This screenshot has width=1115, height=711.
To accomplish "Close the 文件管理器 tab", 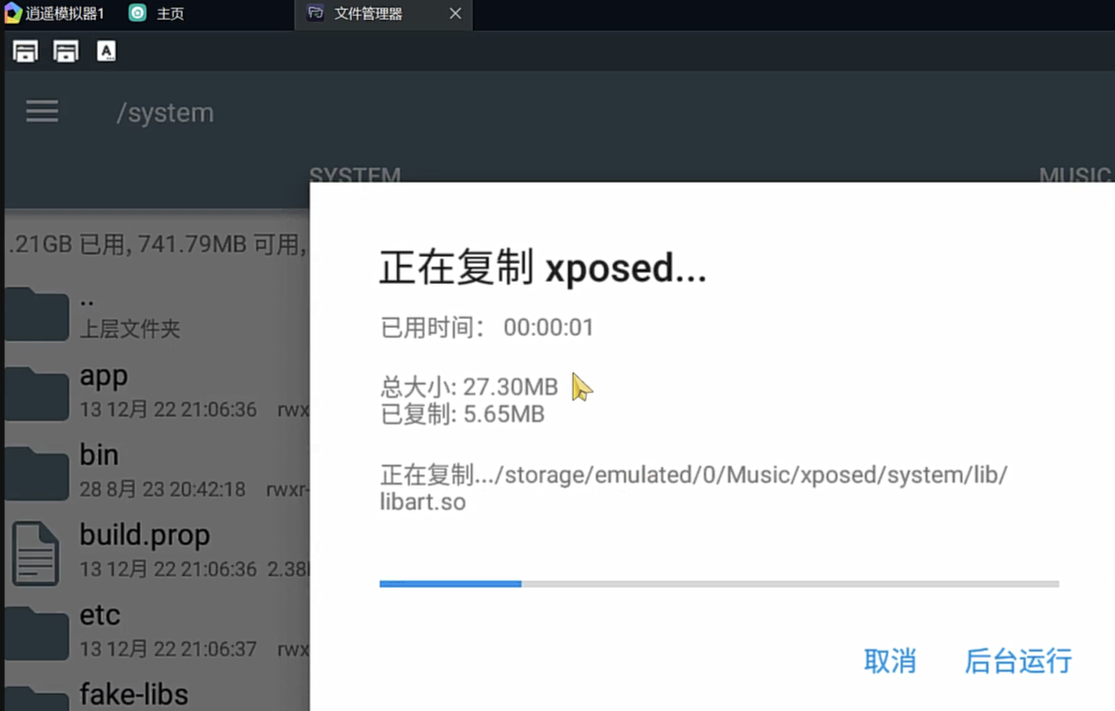I will coord(455,14).
